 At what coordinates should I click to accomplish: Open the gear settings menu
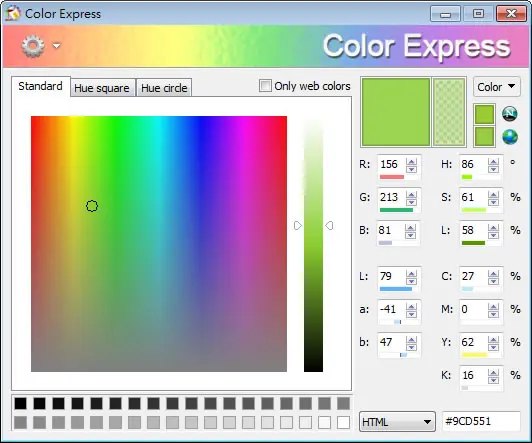(33, 46)
